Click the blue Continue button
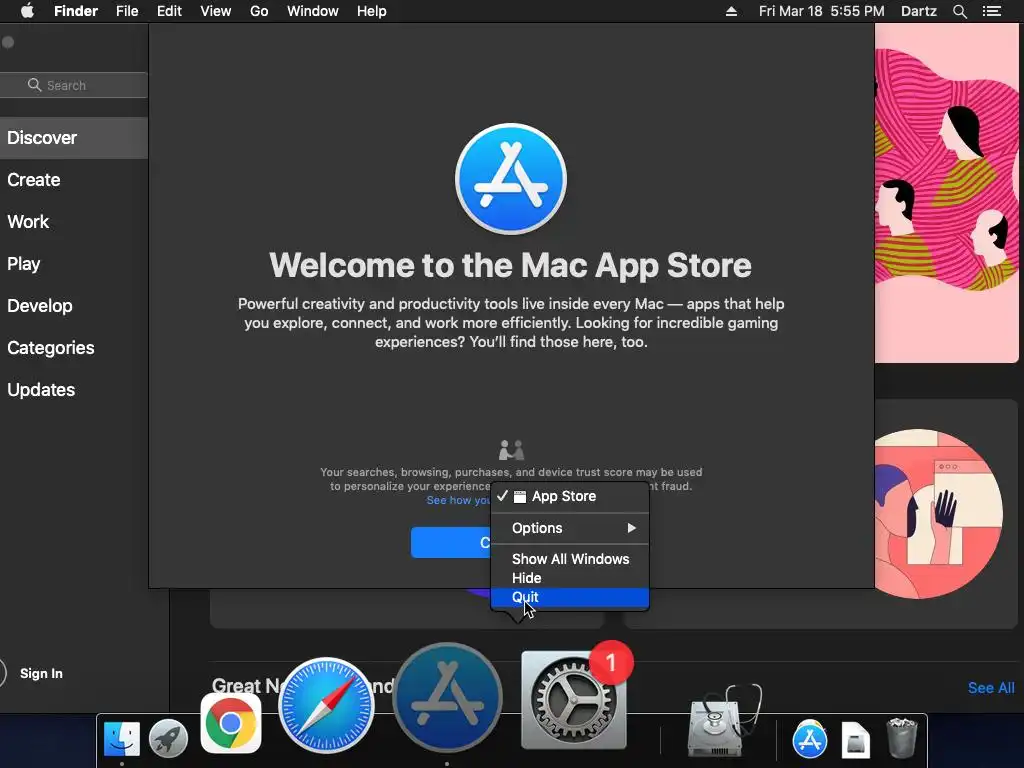Viewport: 1024px width, 768px height. (x=451, y=542)
